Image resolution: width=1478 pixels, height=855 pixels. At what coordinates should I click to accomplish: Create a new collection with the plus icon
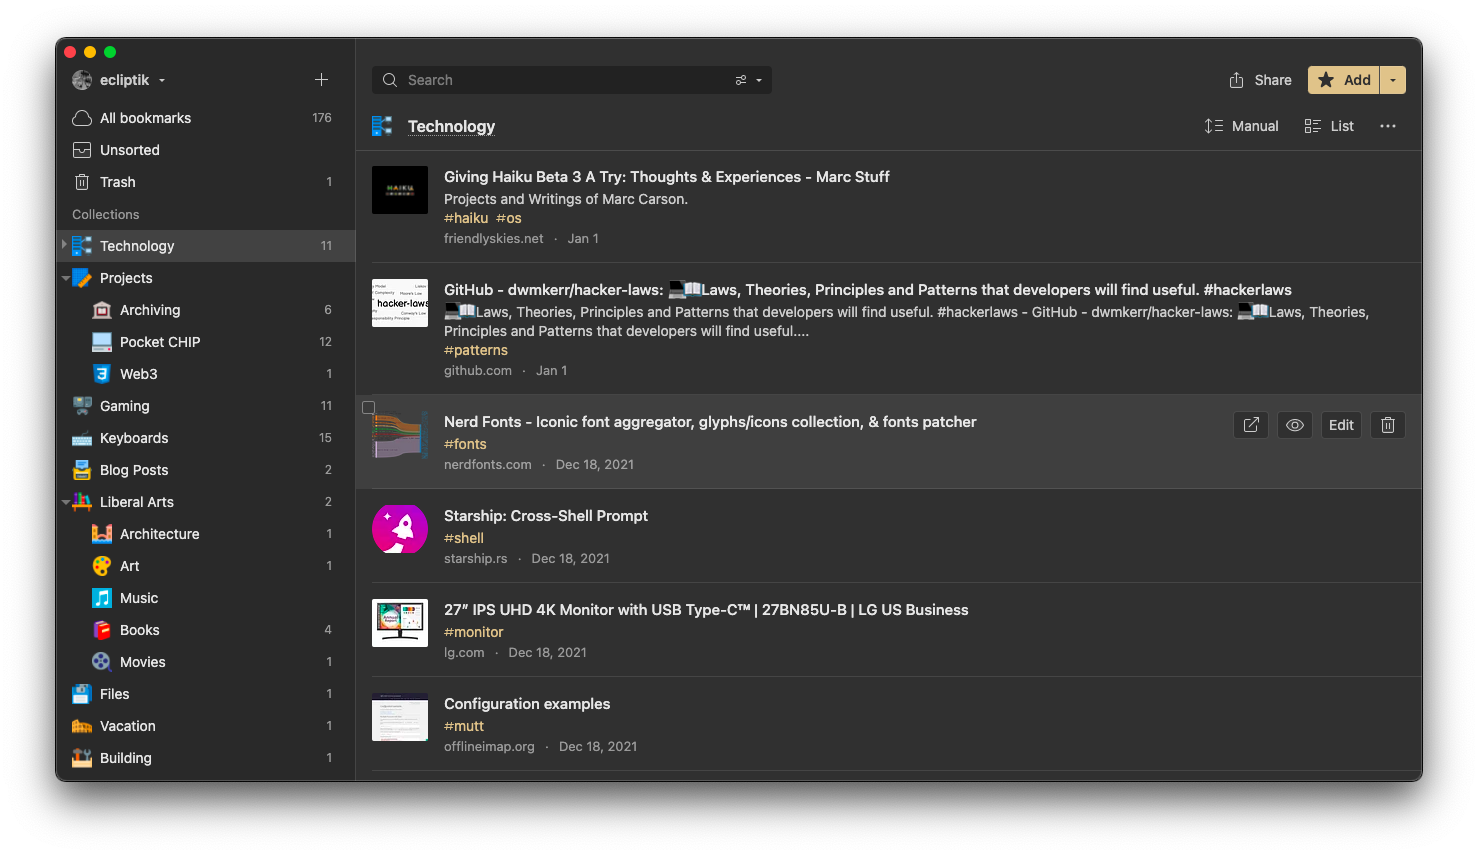tap(321, 79)
